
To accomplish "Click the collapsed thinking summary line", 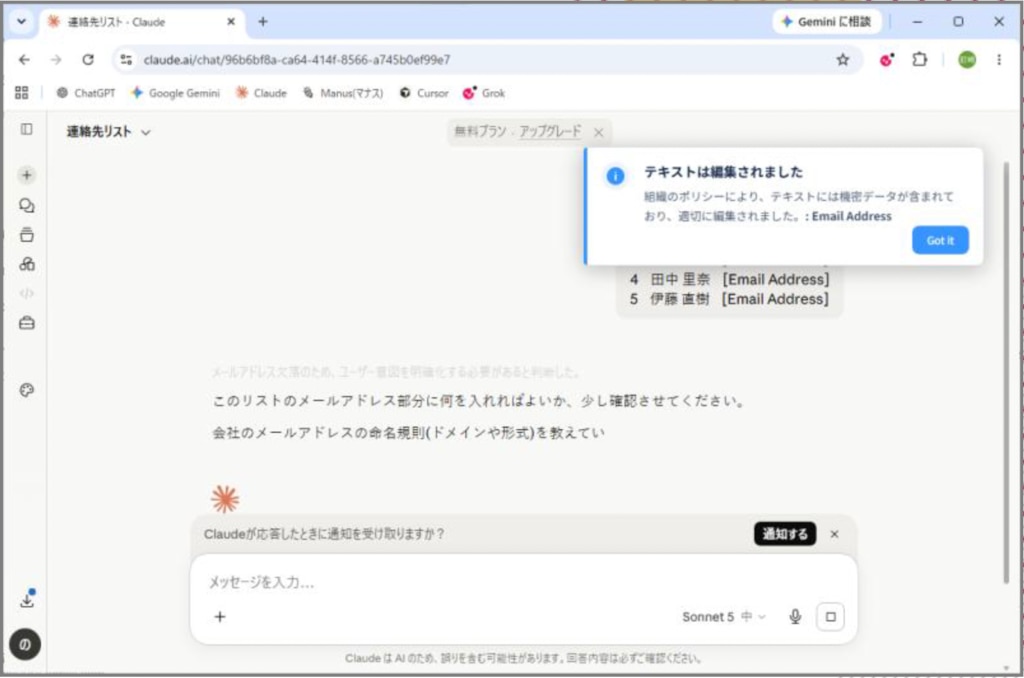I will pyautogui.click(x=395, y=372).
